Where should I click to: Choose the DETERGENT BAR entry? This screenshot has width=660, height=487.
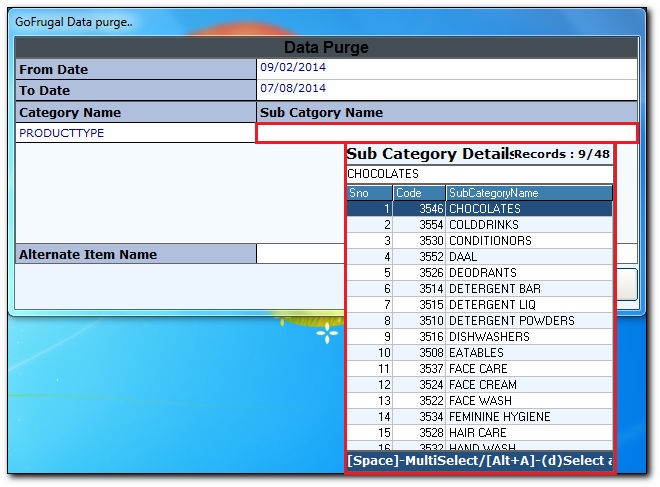pos(494,289)
